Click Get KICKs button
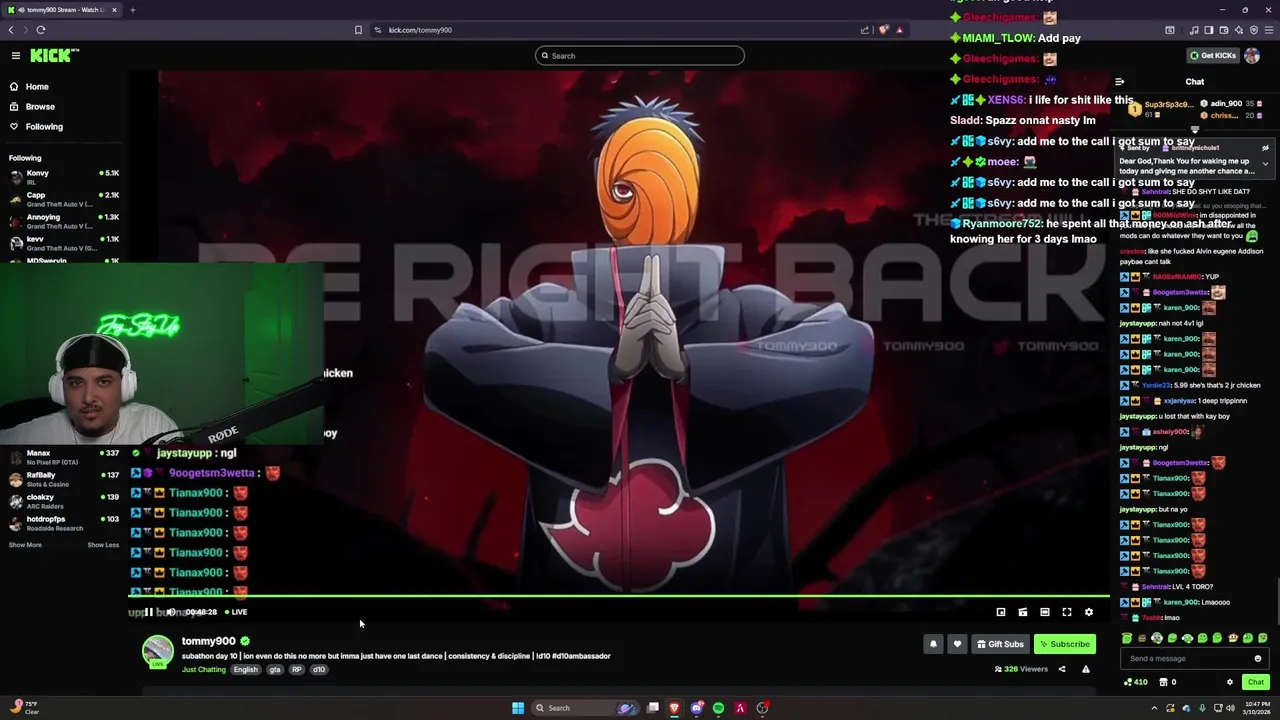This screenshot has height=720, width=1280. [1213, 56]
